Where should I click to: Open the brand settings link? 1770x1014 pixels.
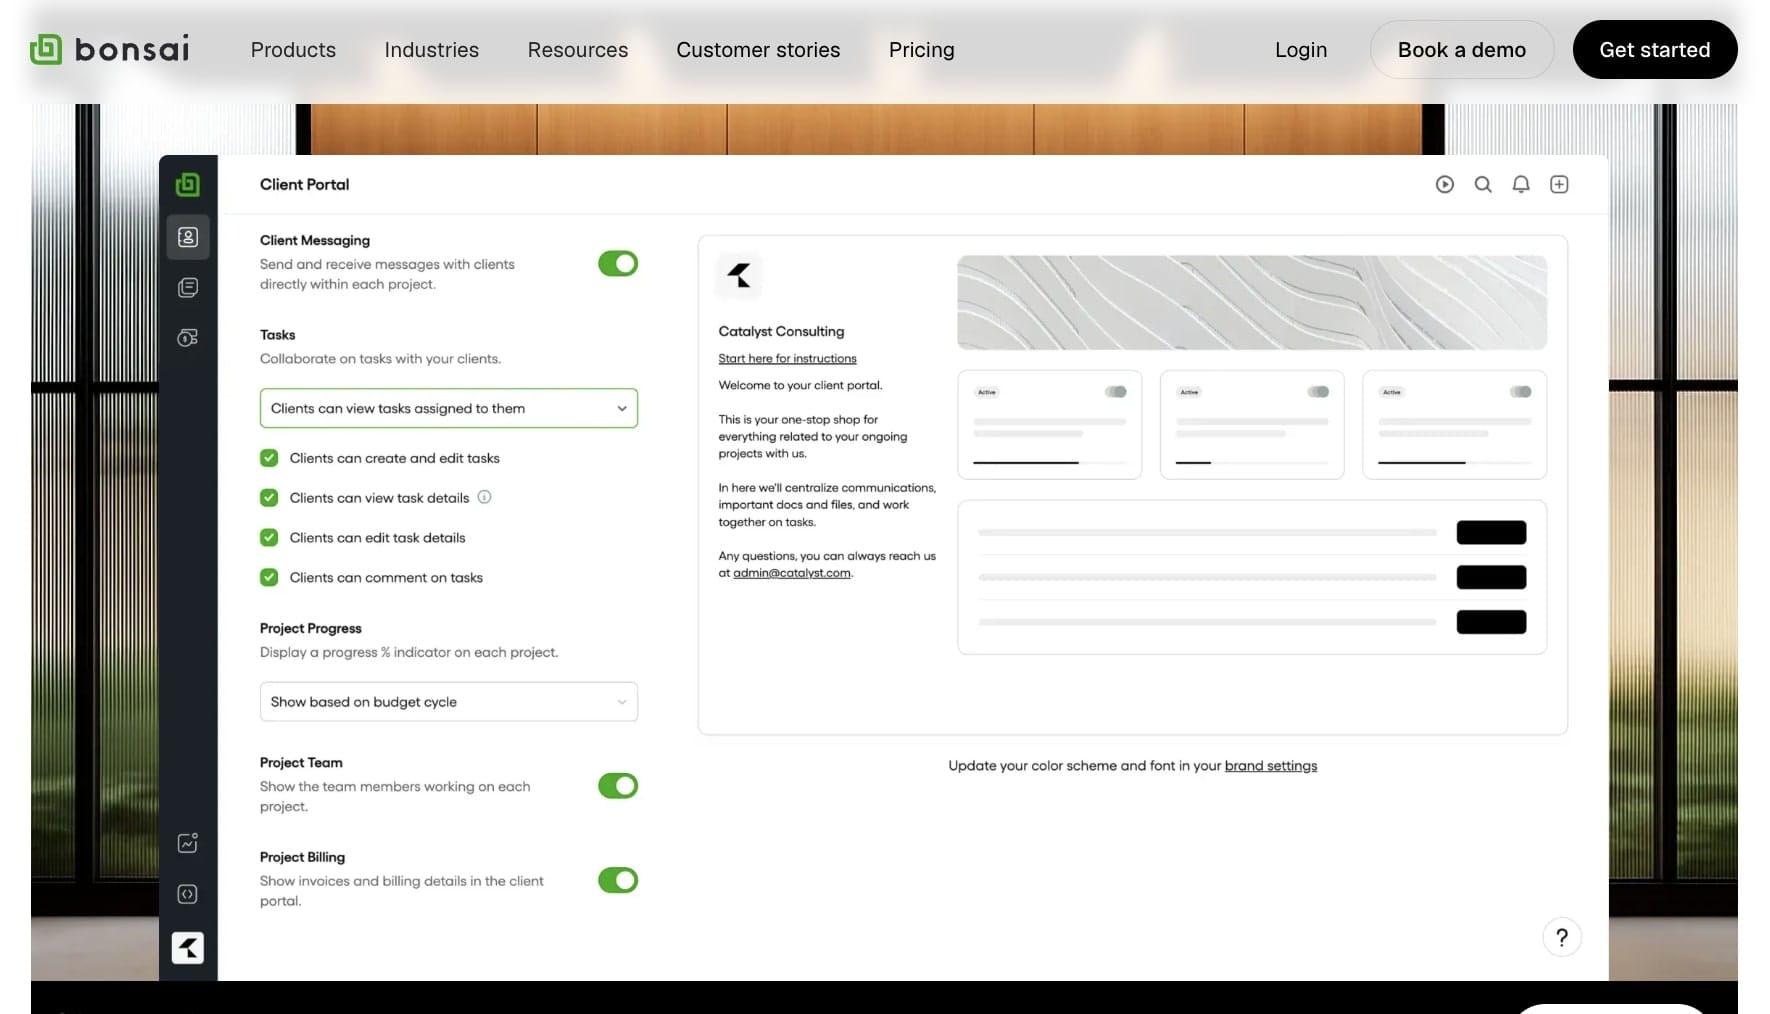click(x=1270, y=765)
